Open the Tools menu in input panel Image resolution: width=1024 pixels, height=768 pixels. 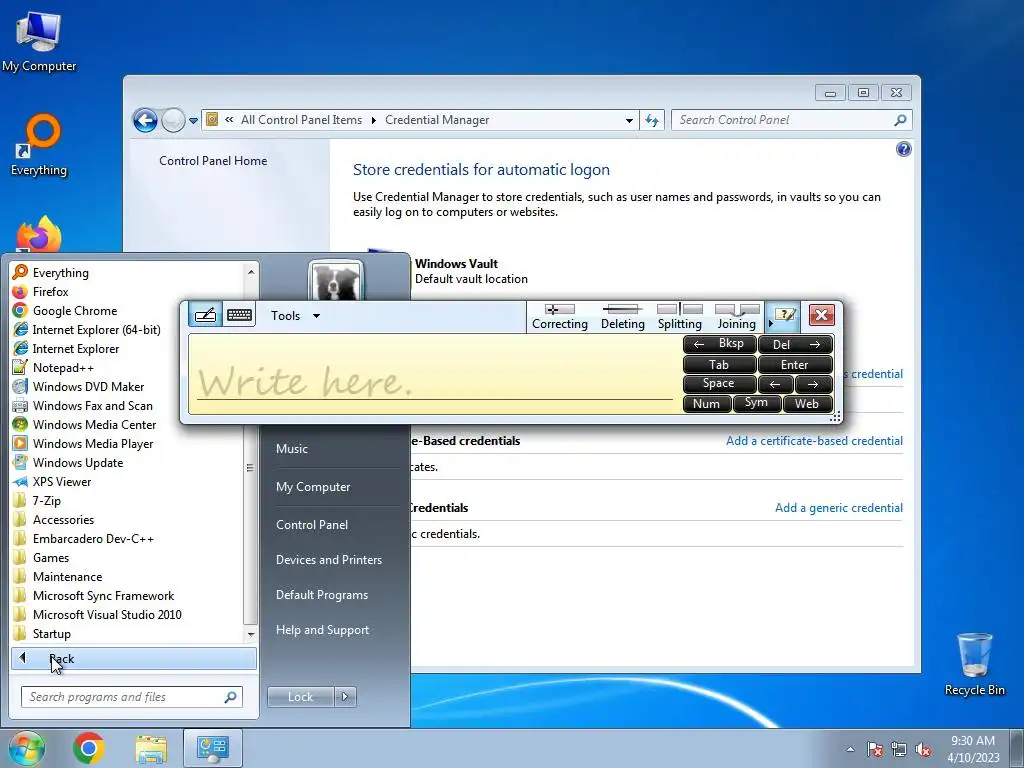click(295, 316)
